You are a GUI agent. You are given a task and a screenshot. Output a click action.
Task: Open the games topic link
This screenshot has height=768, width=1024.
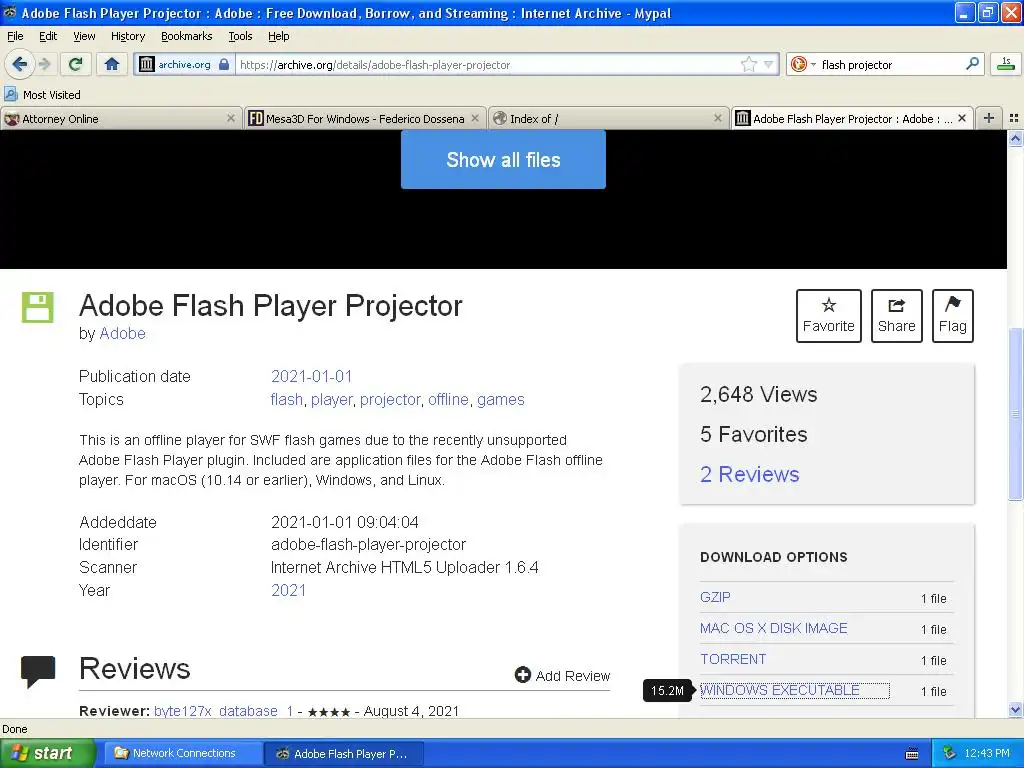500,399
